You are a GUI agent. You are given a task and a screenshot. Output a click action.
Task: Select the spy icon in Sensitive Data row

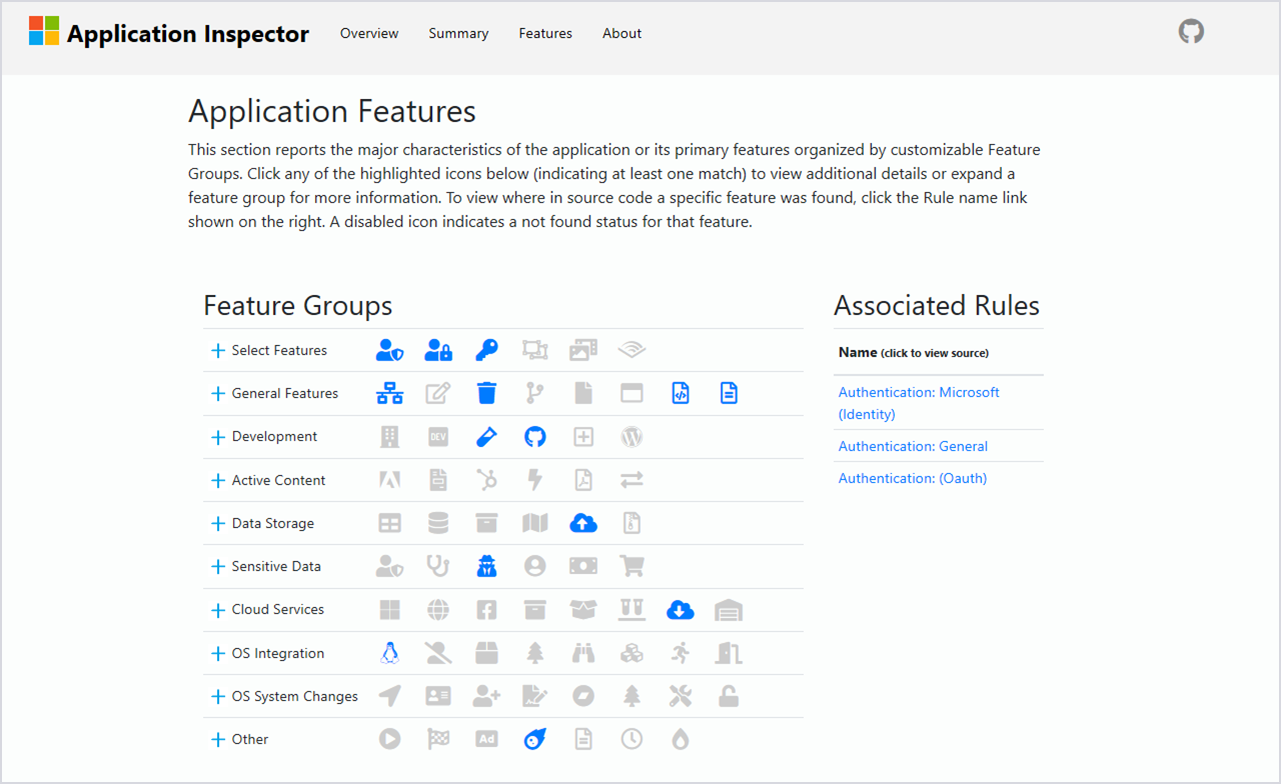[486, 565]
